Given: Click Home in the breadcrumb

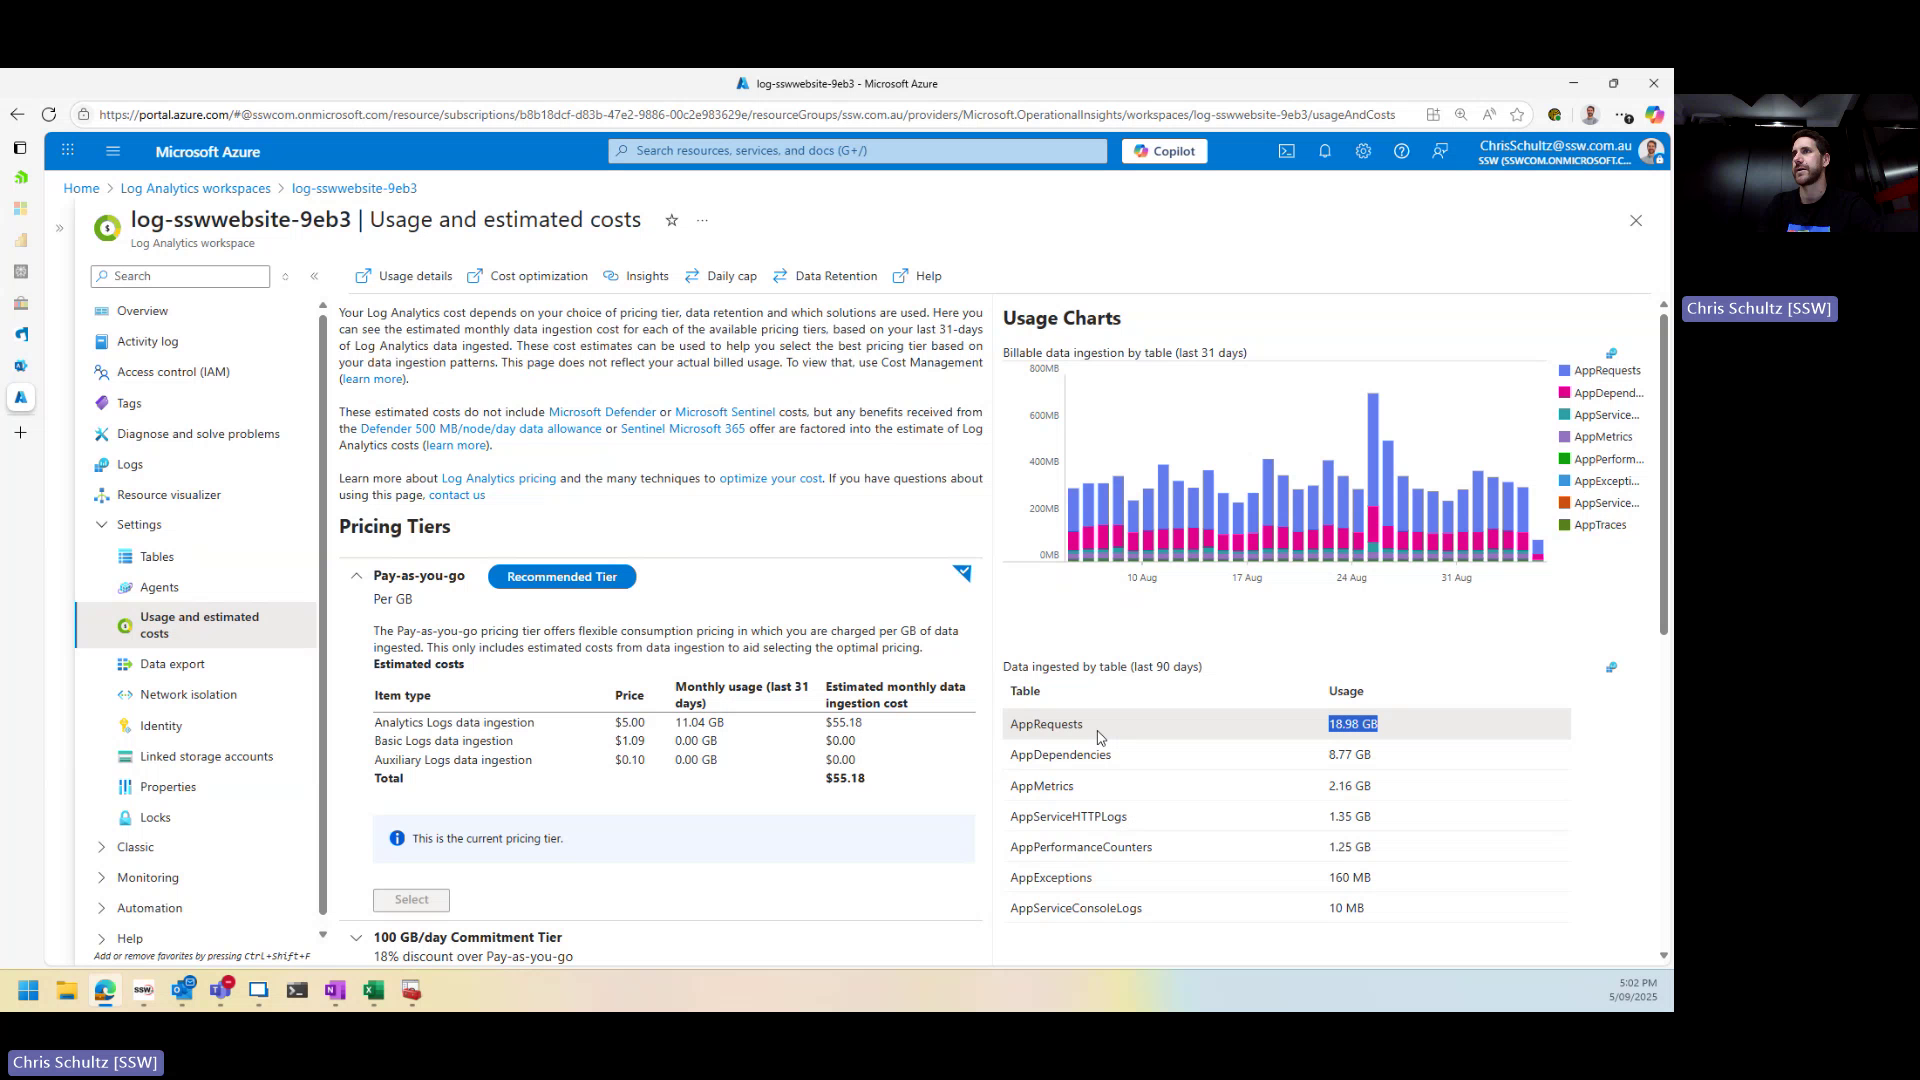Looking at the screenshot, I should pos(81,188).
